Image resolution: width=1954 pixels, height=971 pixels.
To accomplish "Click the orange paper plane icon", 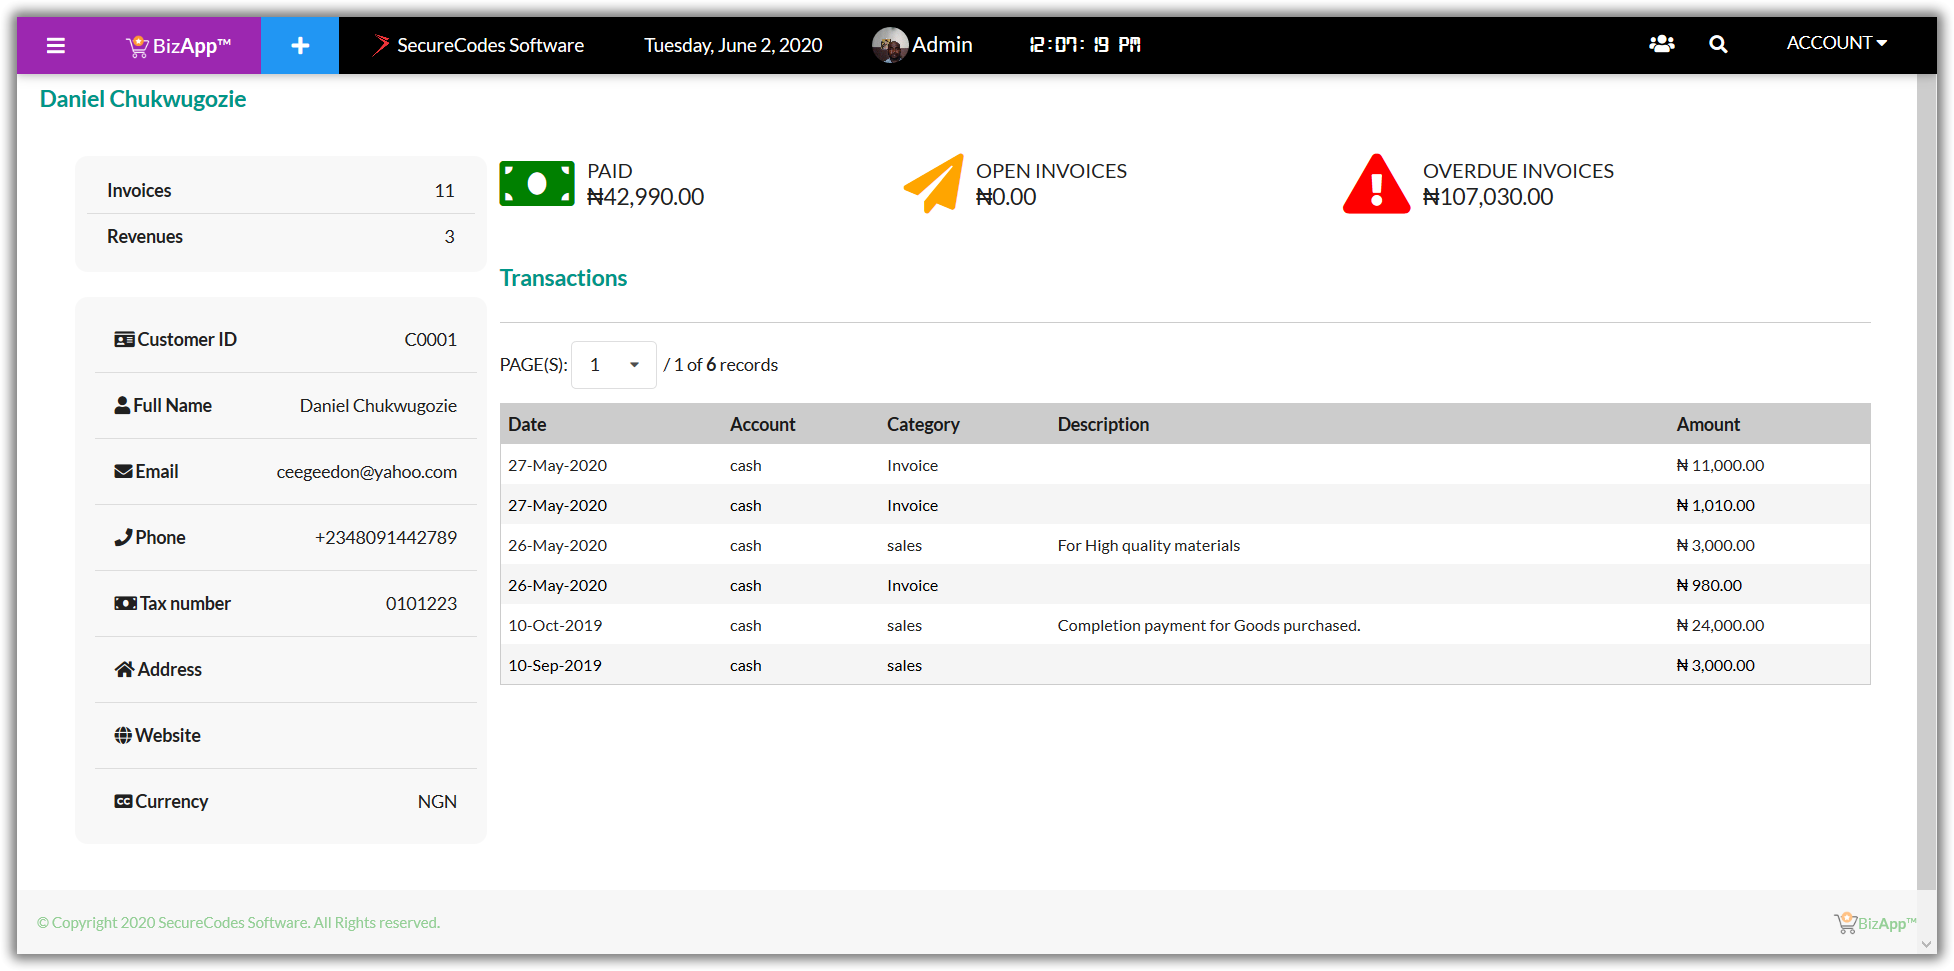I will point(934,184).
